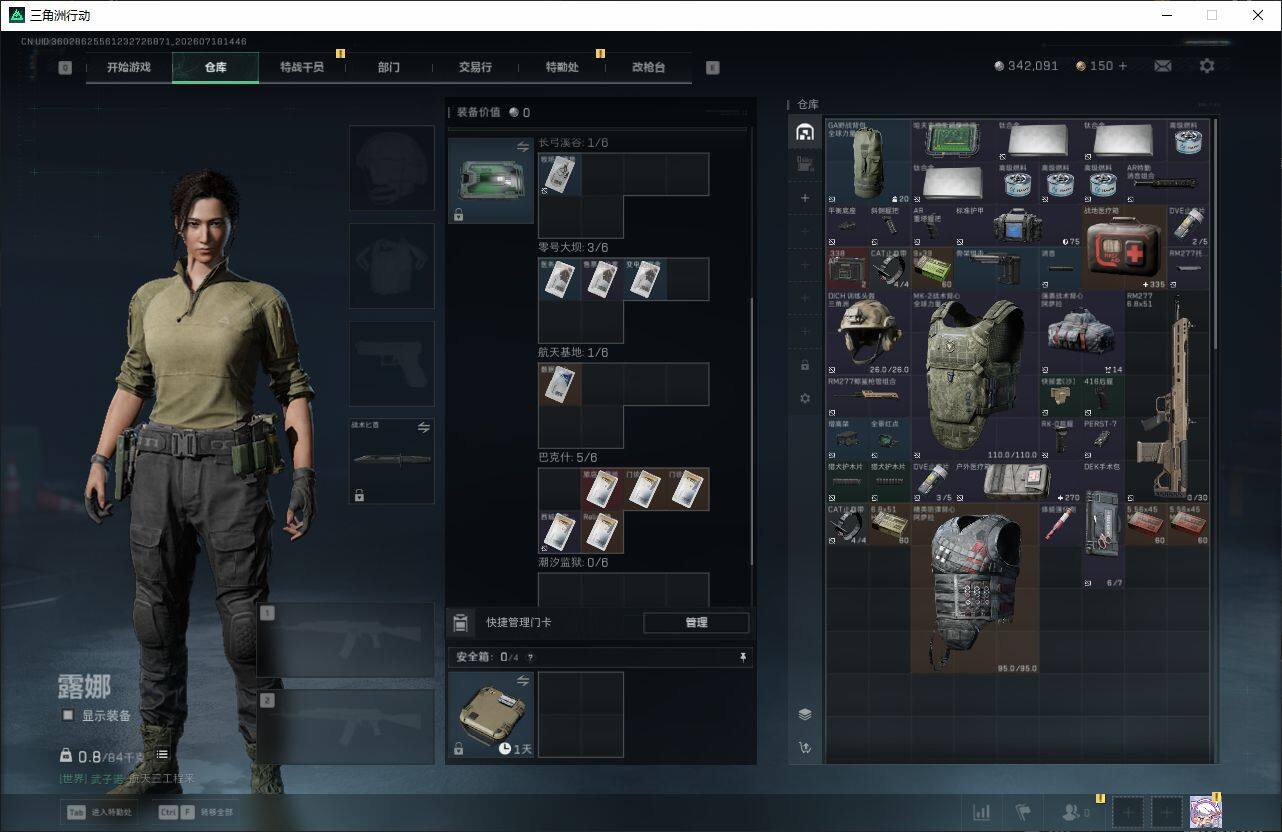Click the keycard case container icon
The image size is (1282, 832).
click(490, 180)
